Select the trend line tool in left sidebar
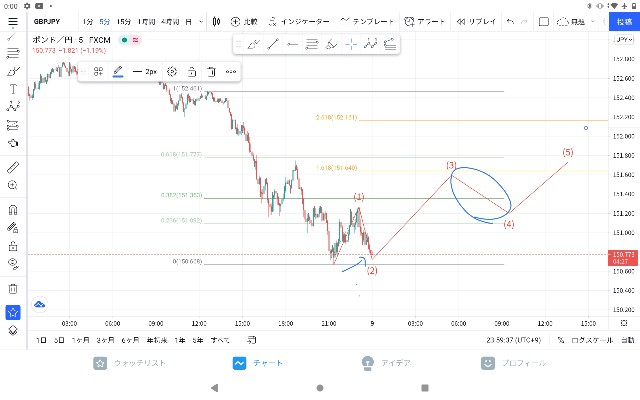This screenshot has width=640, height=400. 12,38
